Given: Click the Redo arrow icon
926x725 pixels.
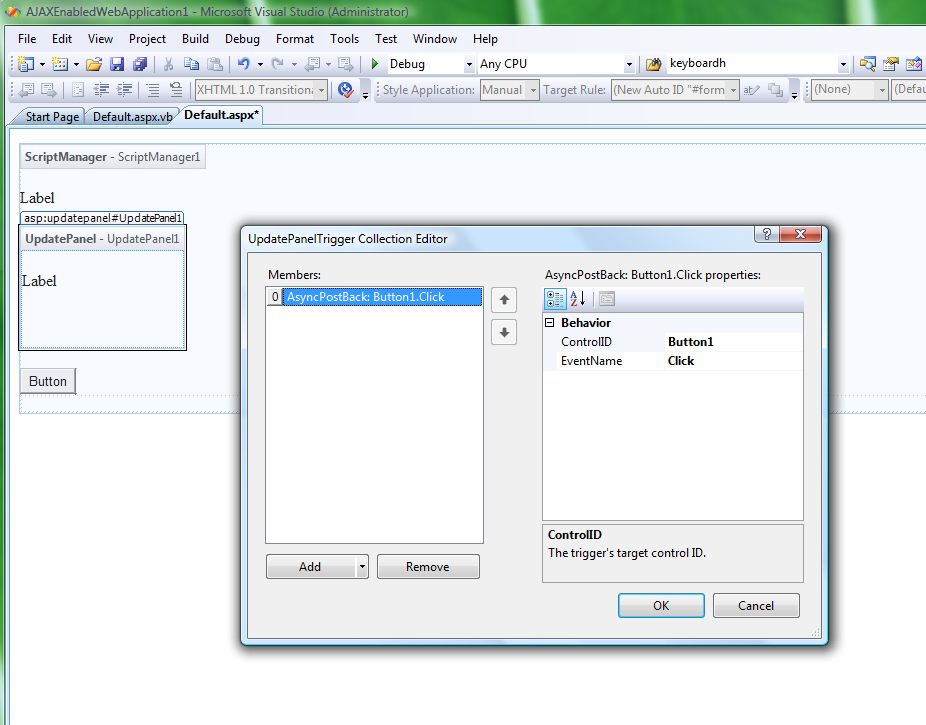Looking at the screenshot, I should (x=278, y=64).
